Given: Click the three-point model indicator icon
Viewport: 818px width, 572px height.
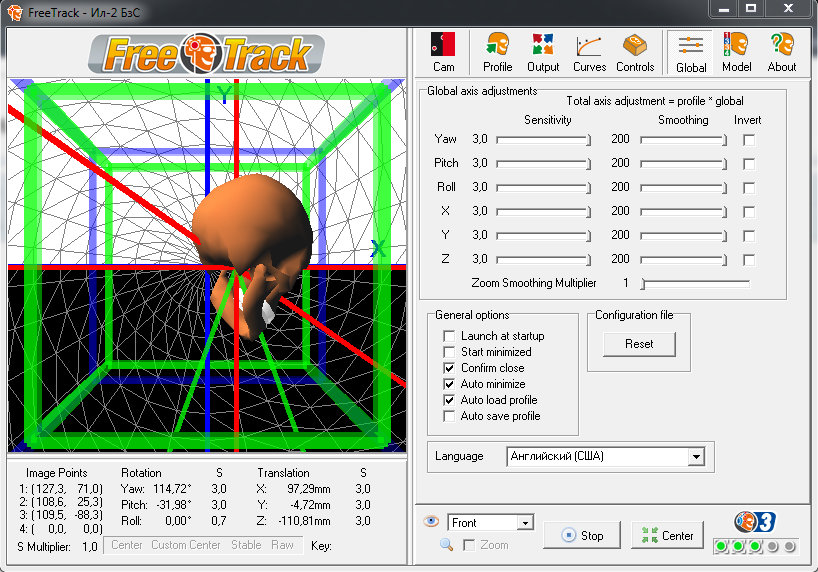Looking at the screenshot, I should (x=755, y=521).
